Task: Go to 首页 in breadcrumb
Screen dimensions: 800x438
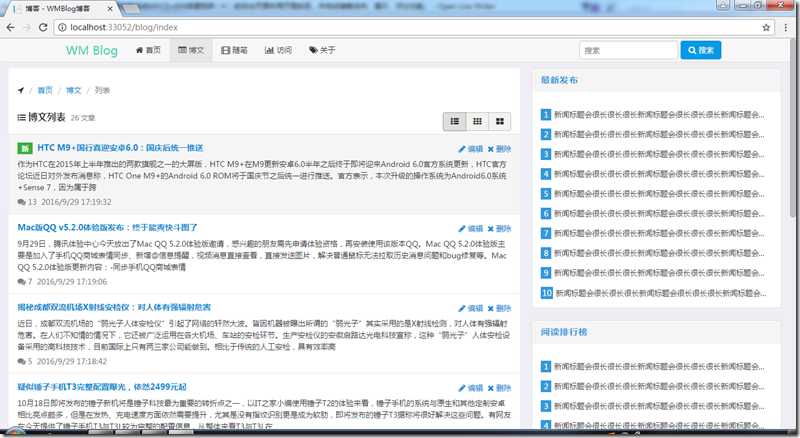Action: pyautogui.click(x=45, y=90)
